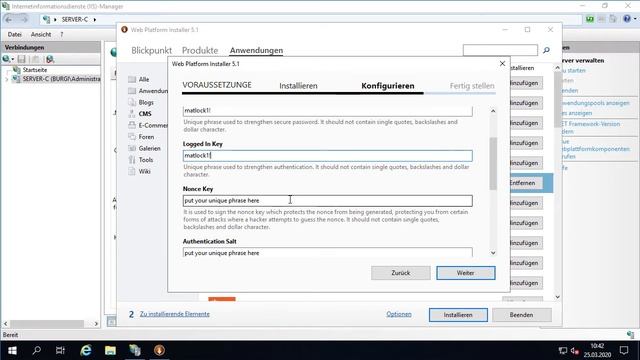Select the Galerien category
This screenshot has width=640, height=360.
149,148
